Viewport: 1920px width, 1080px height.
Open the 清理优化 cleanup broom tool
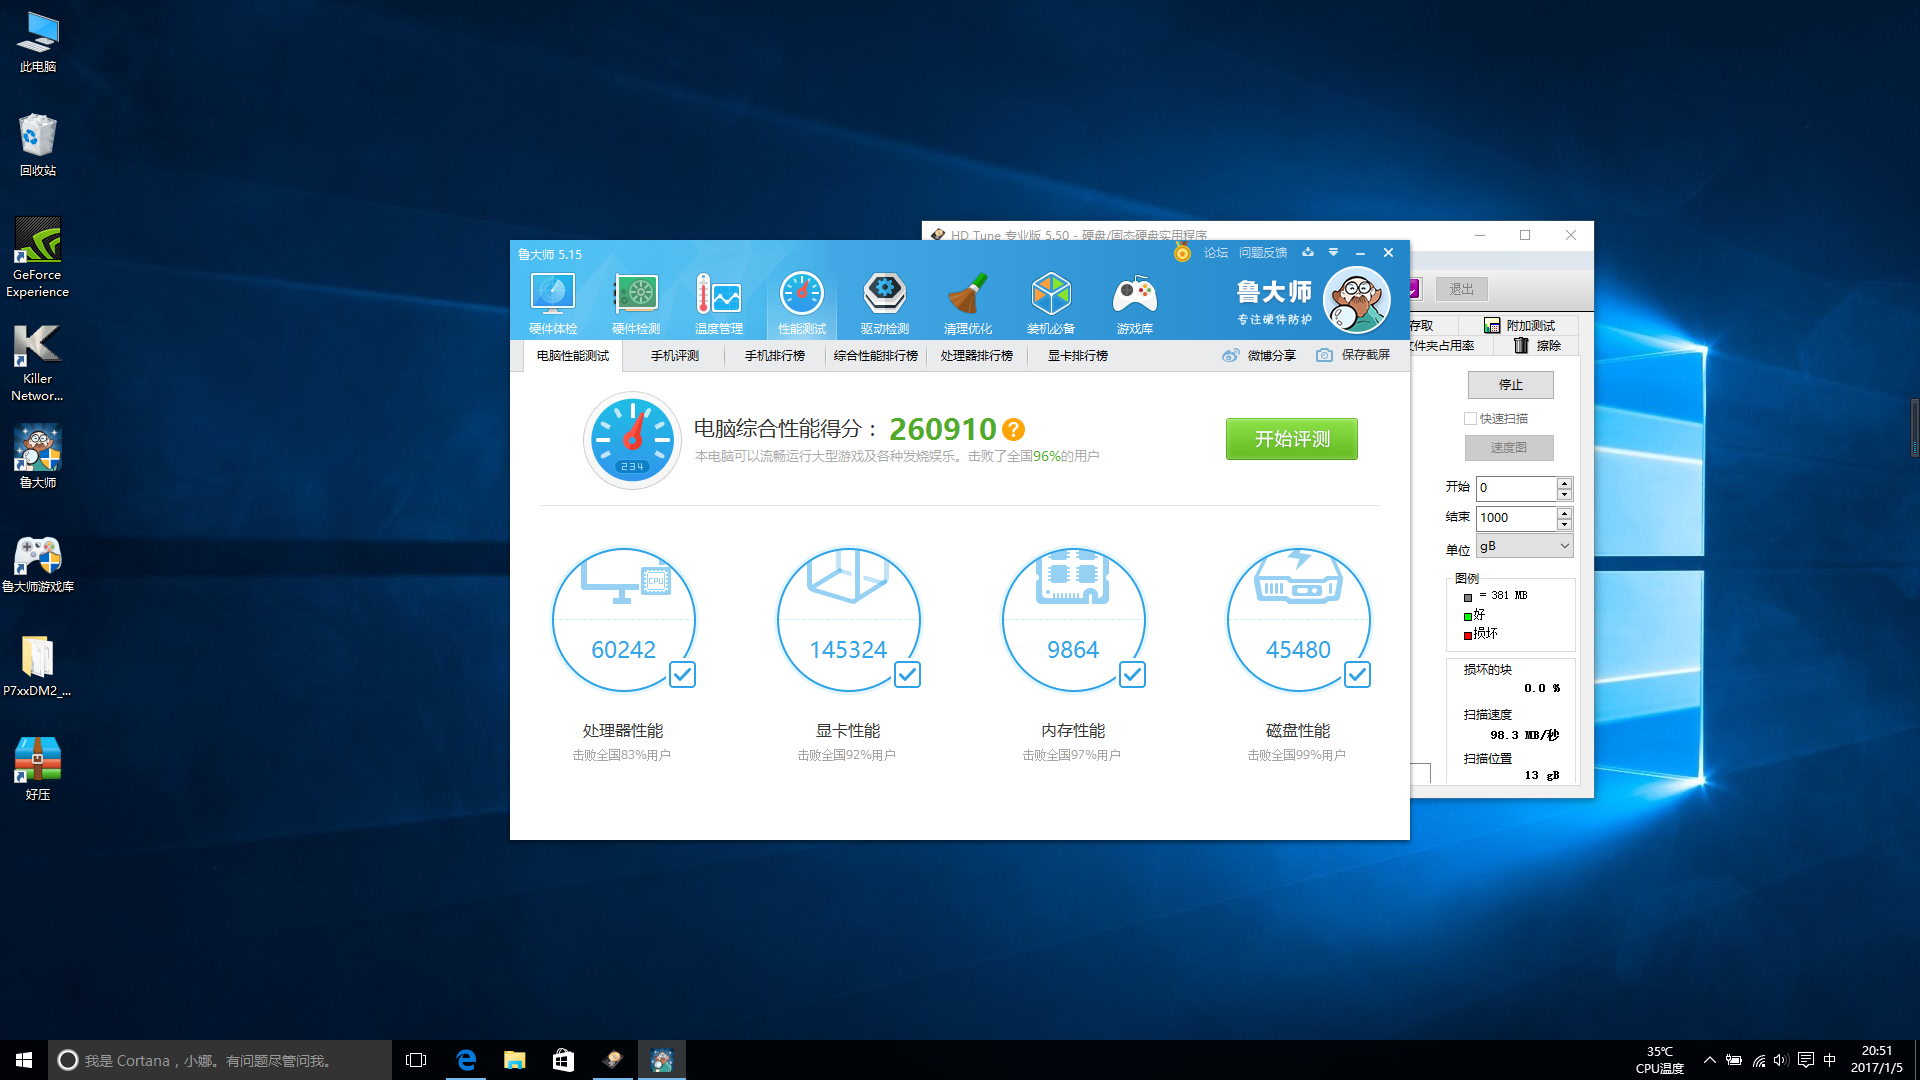pyautogui.click(x=968, y=303)
